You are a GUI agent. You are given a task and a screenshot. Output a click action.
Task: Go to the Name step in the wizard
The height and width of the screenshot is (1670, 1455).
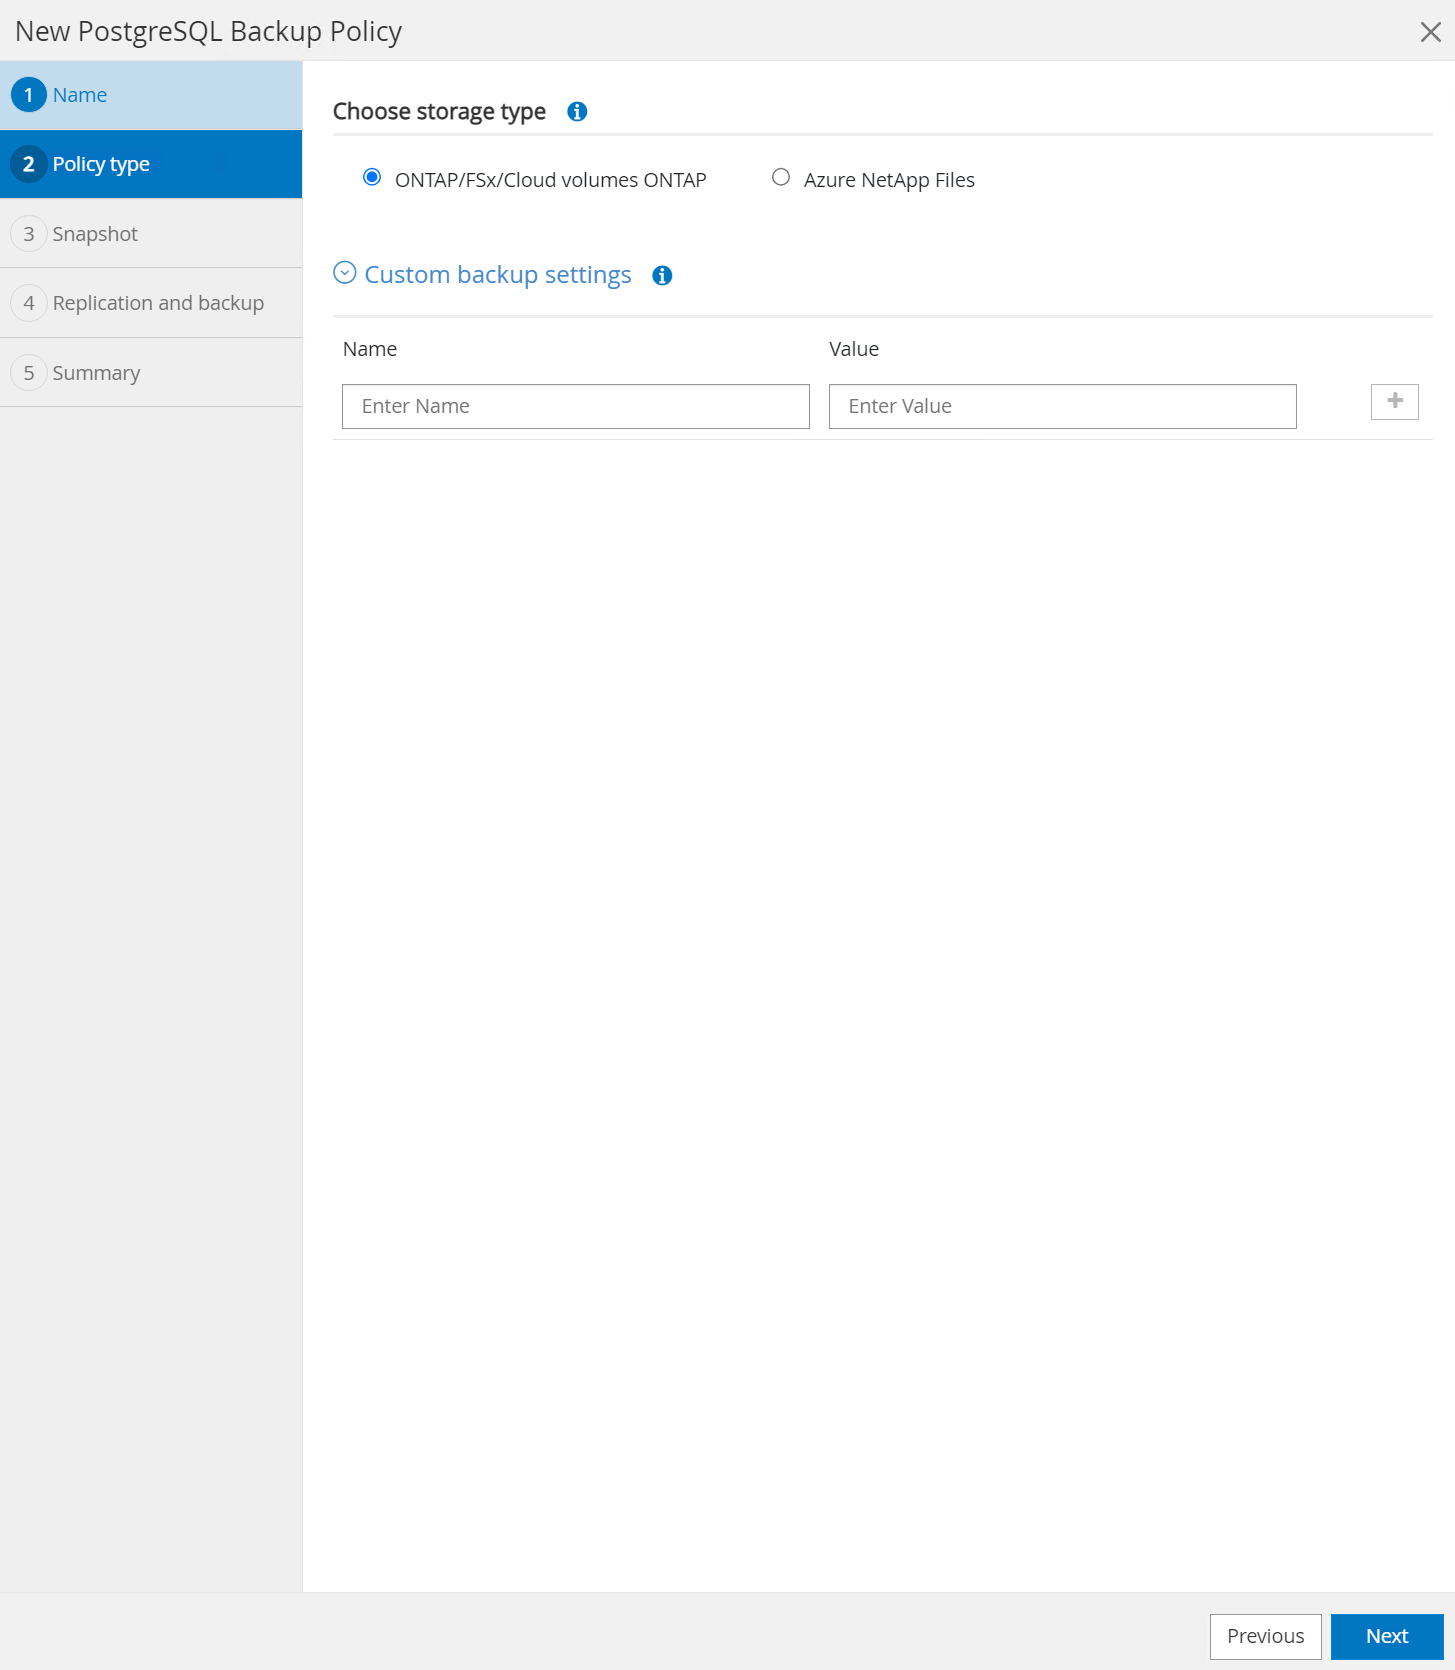point(80,95)
